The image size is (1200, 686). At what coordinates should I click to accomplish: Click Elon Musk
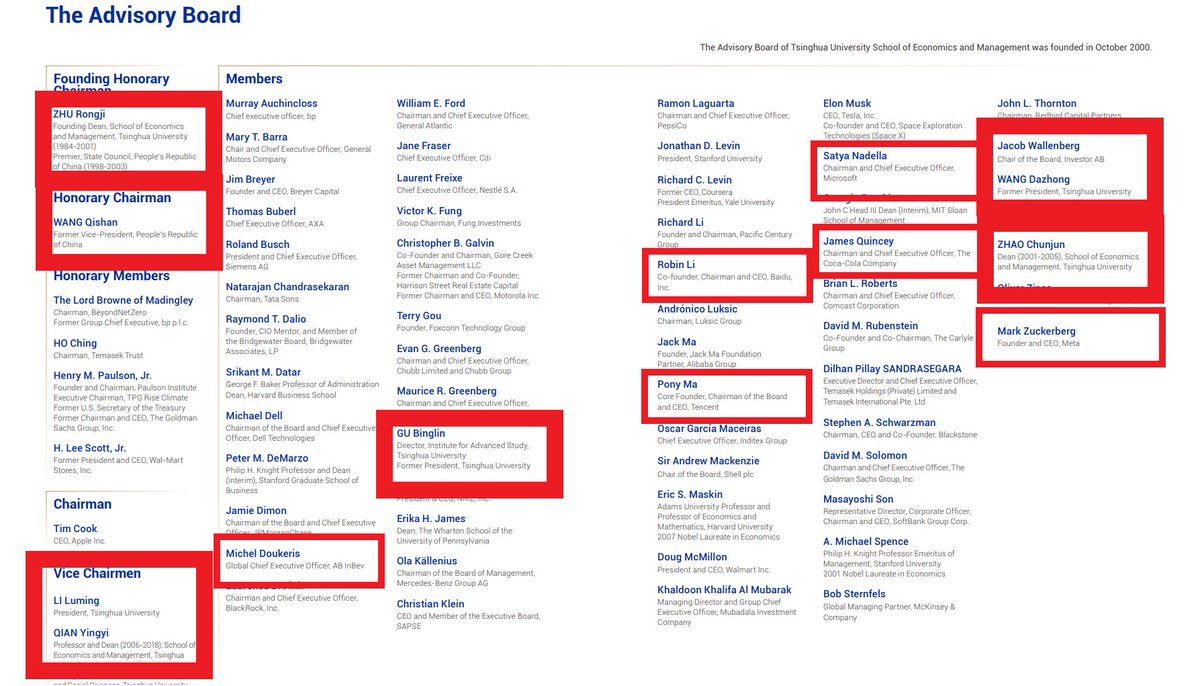coord(847,103)
